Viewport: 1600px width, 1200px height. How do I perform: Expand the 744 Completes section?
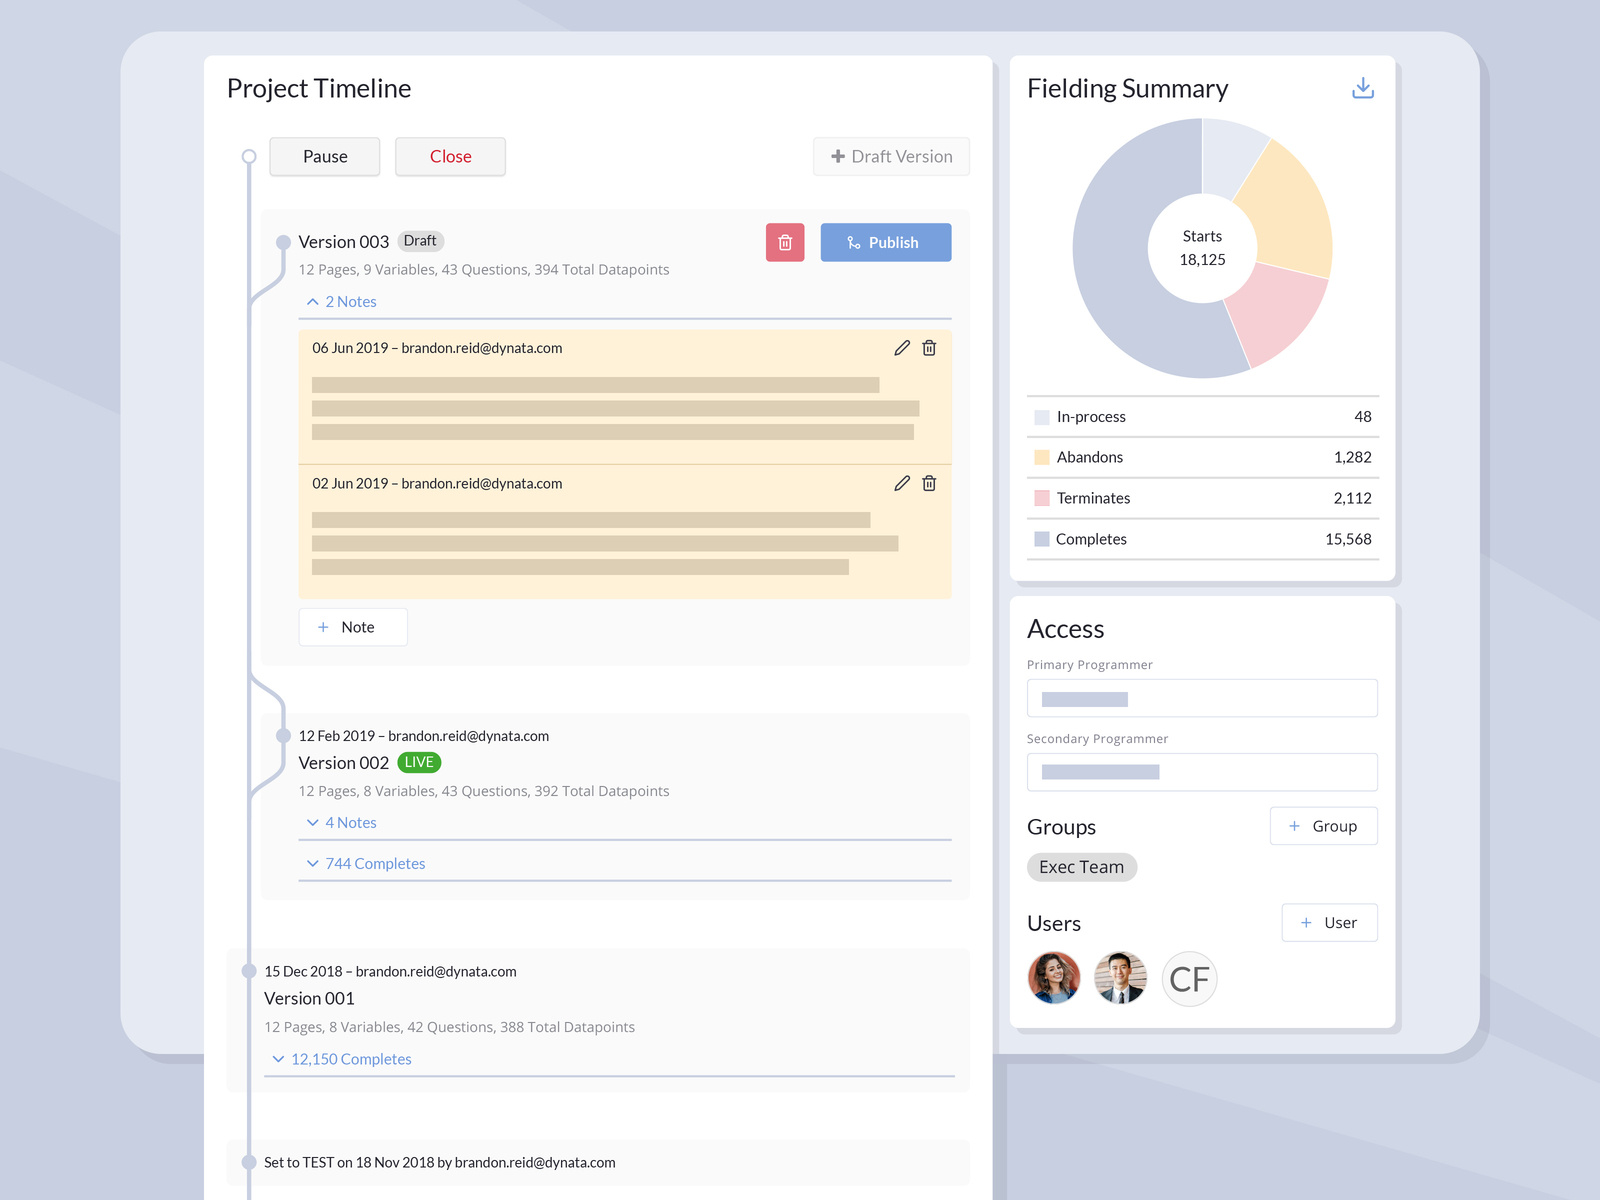[366, 863]
